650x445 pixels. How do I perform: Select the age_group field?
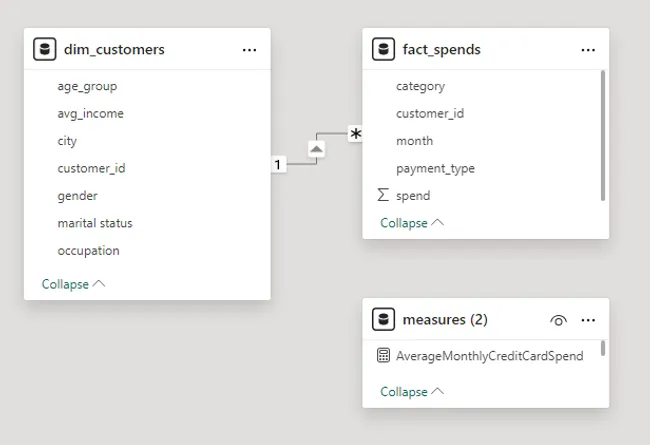tap(87, 86)
